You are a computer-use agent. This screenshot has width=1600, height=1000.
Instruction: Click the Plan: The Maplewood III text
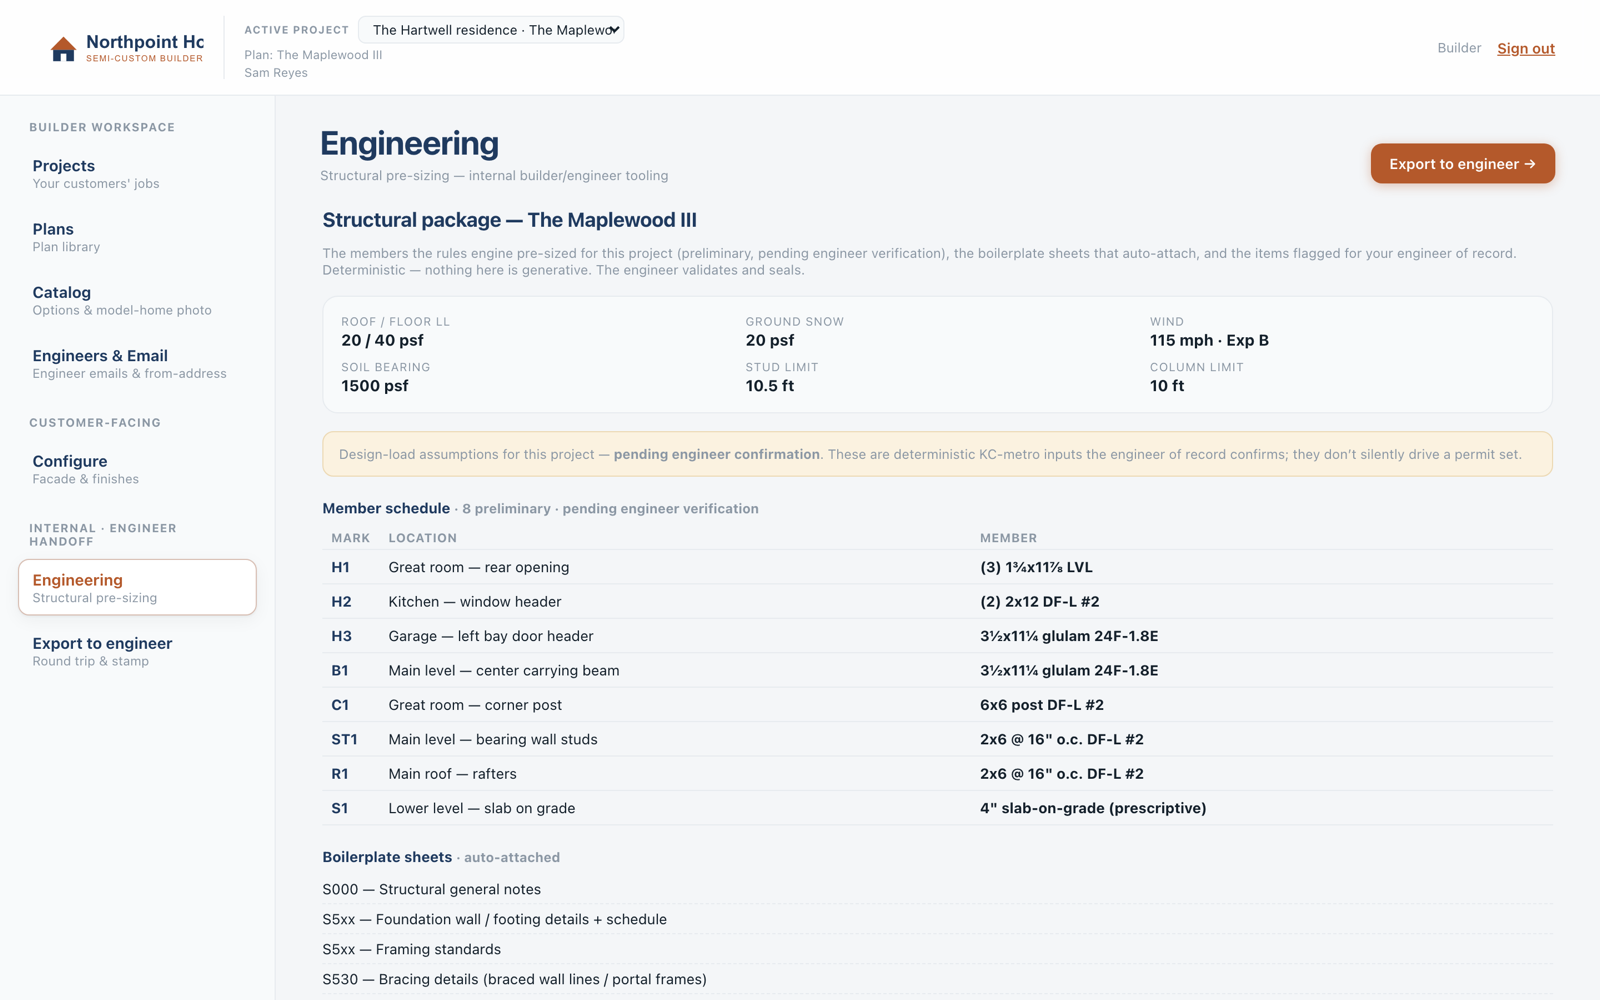point(313,55)
